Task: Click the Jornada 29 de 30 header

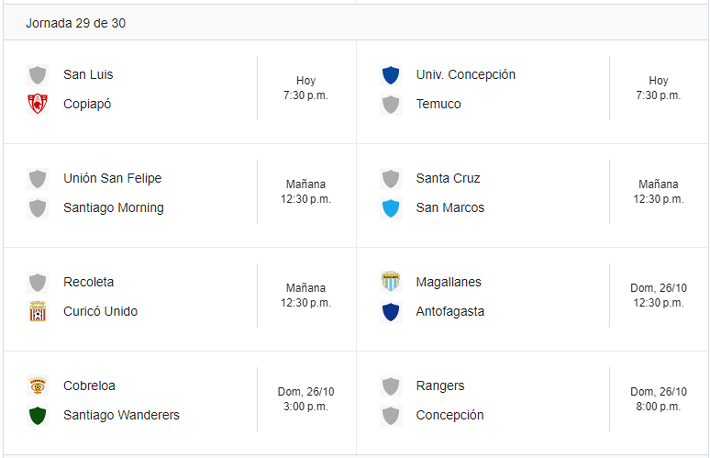Action: point(76,22)
